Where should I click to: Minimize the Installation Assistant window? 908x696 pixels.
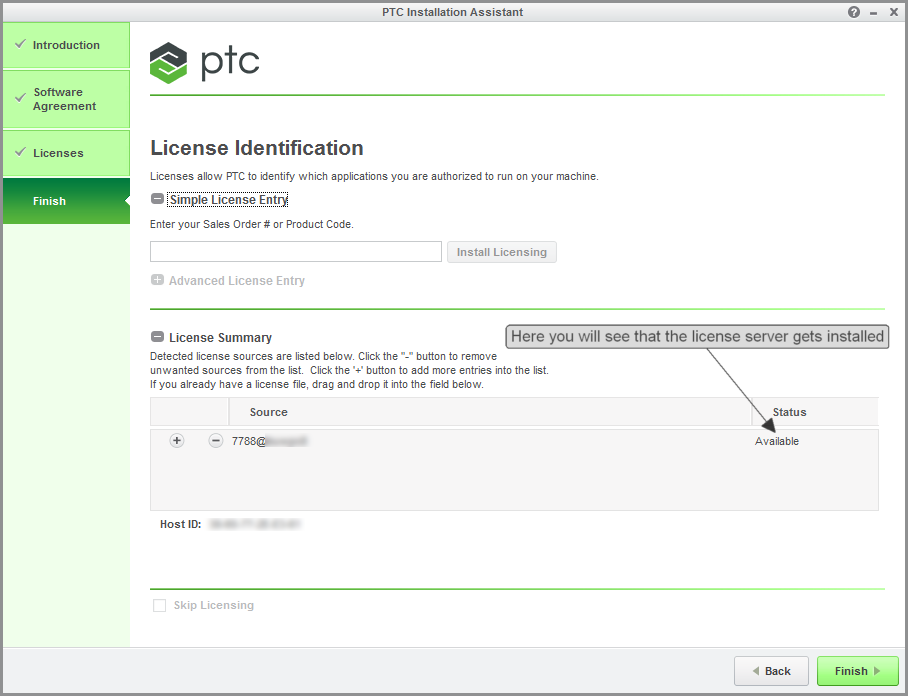point(873,12)
